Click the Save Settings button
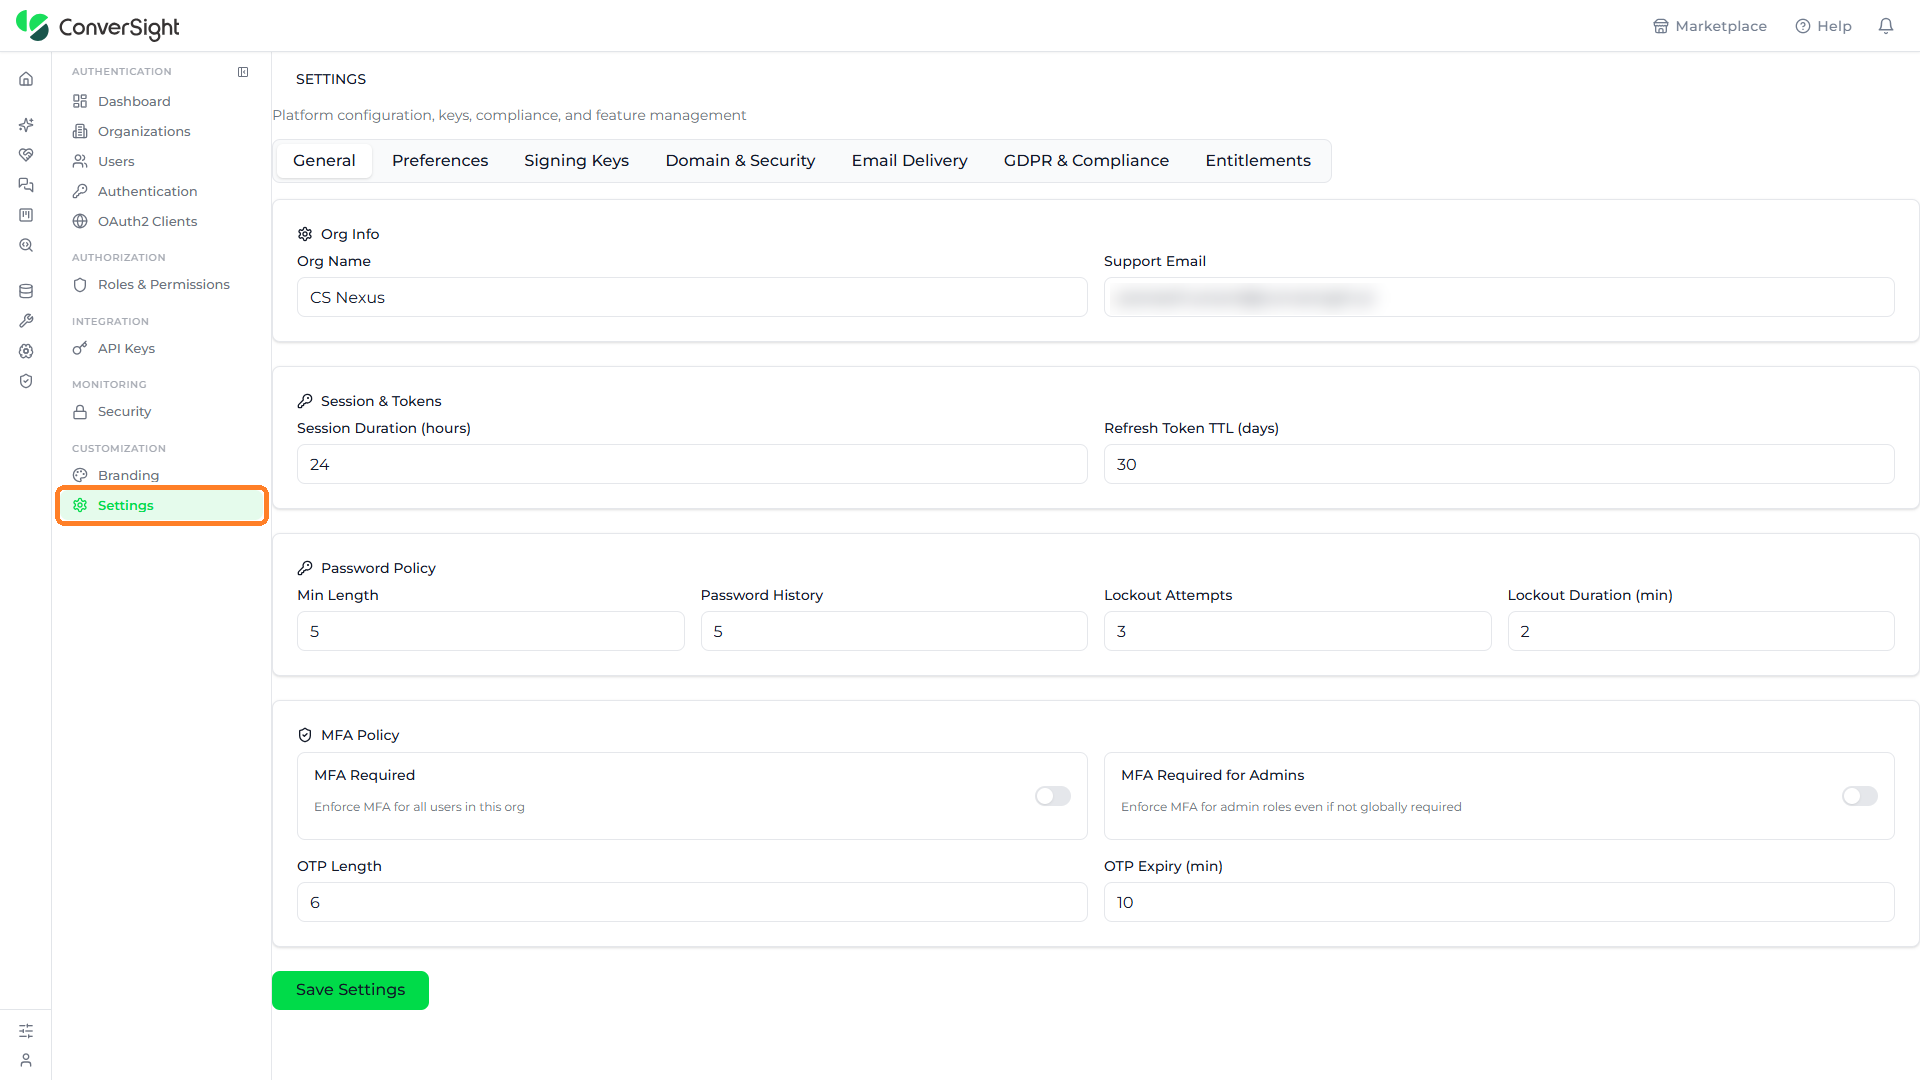Screen dimensions: 1920x1080 point(350,990)
